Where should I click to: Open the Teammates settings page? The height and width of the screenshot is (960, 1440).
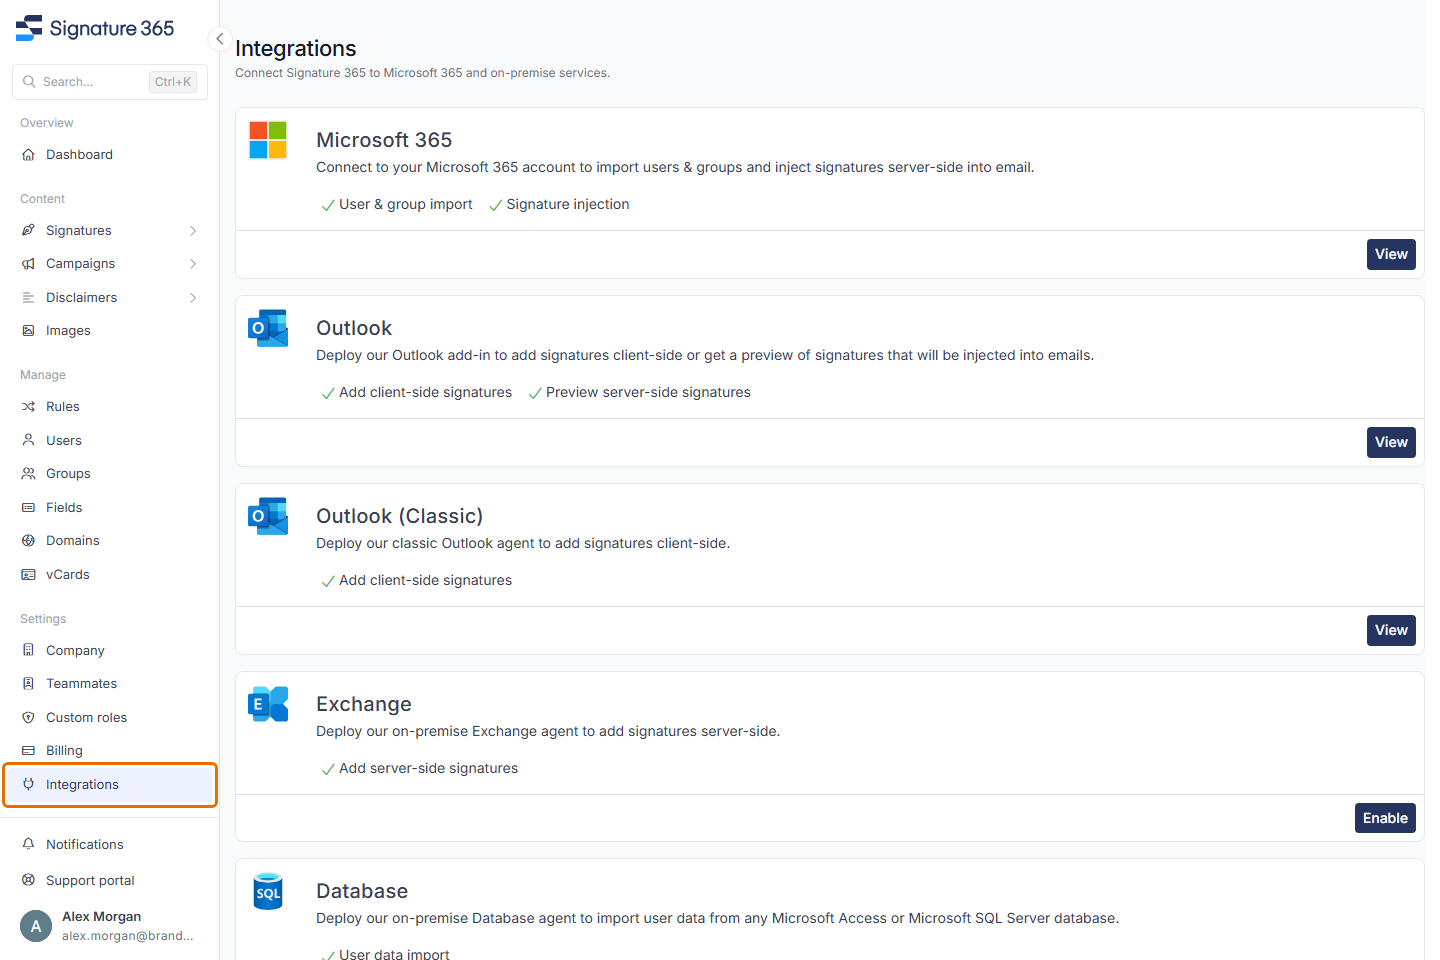(x=110, y=684)
